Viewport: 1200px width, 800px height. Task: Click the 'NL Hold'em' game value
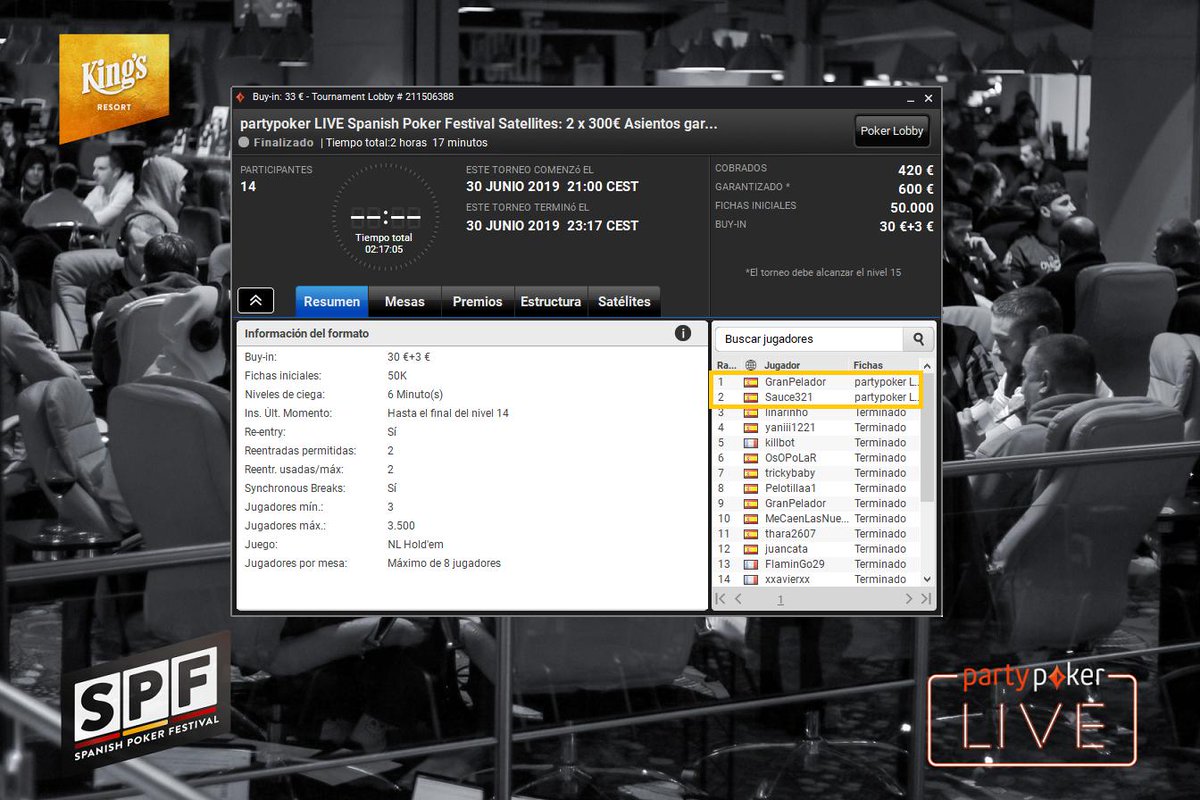coord(415,545)
